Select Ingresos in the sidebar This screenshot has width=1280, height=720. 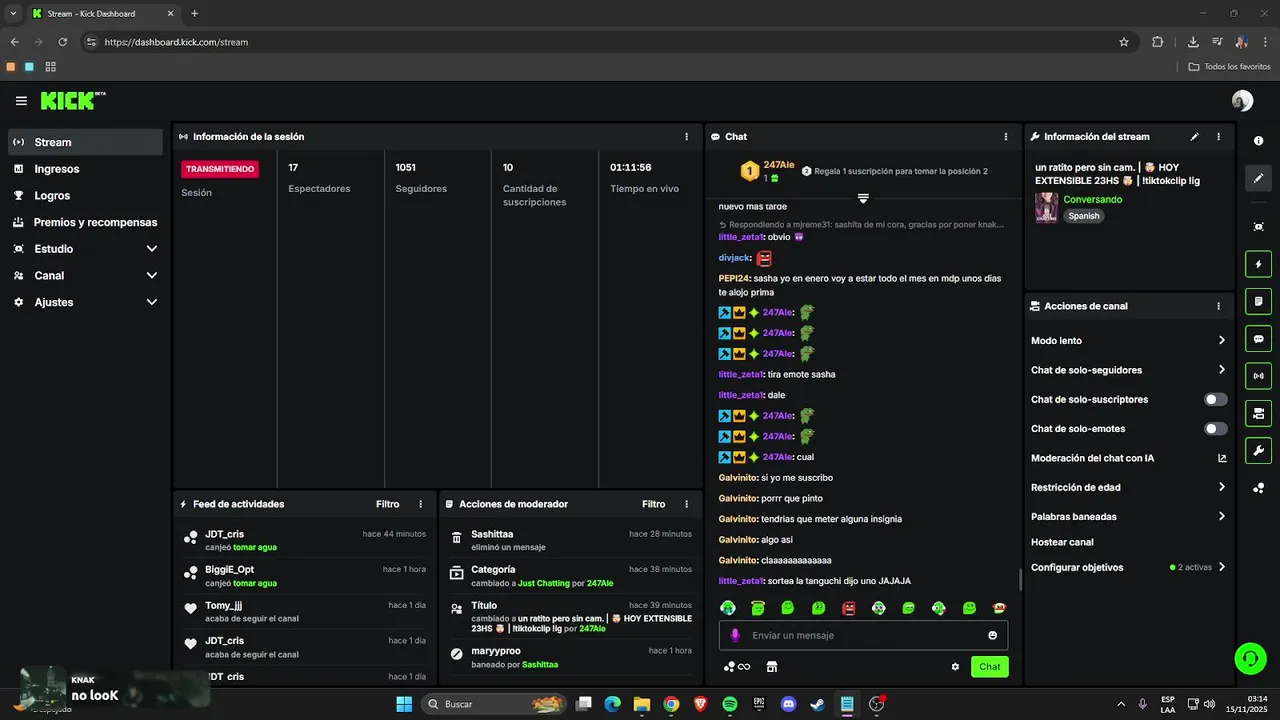(85, 169)
